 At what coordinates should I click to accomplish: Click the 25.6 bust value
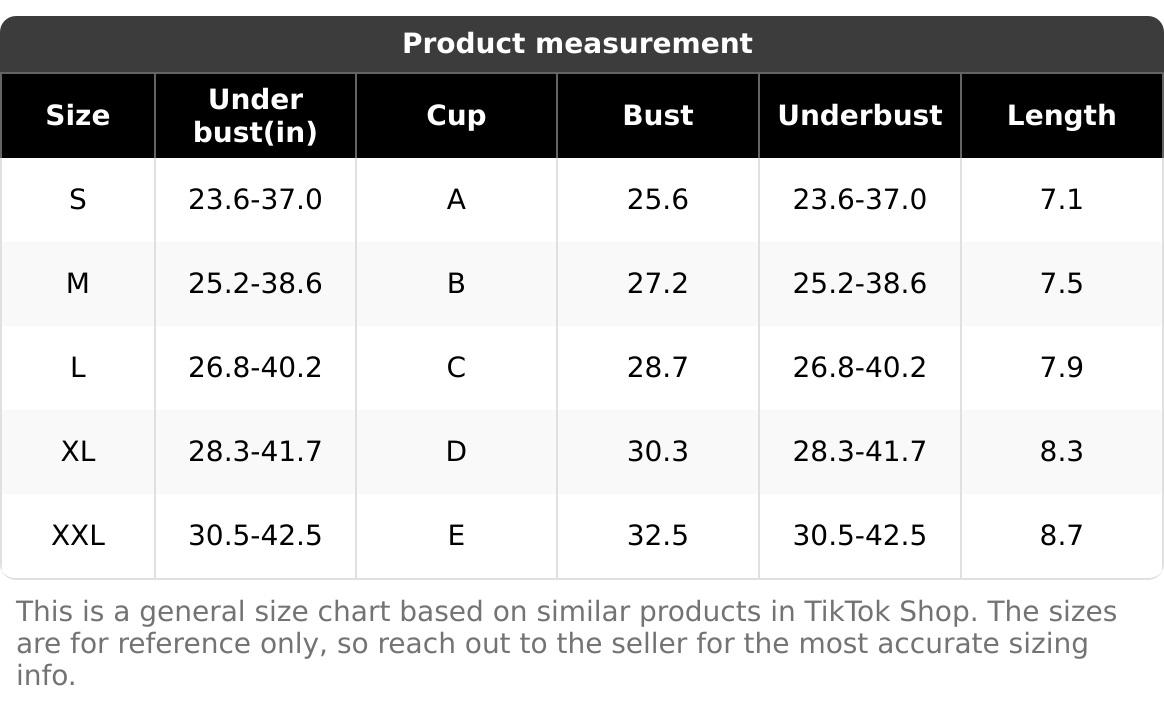pyautogui.click(x=657, y=200)
